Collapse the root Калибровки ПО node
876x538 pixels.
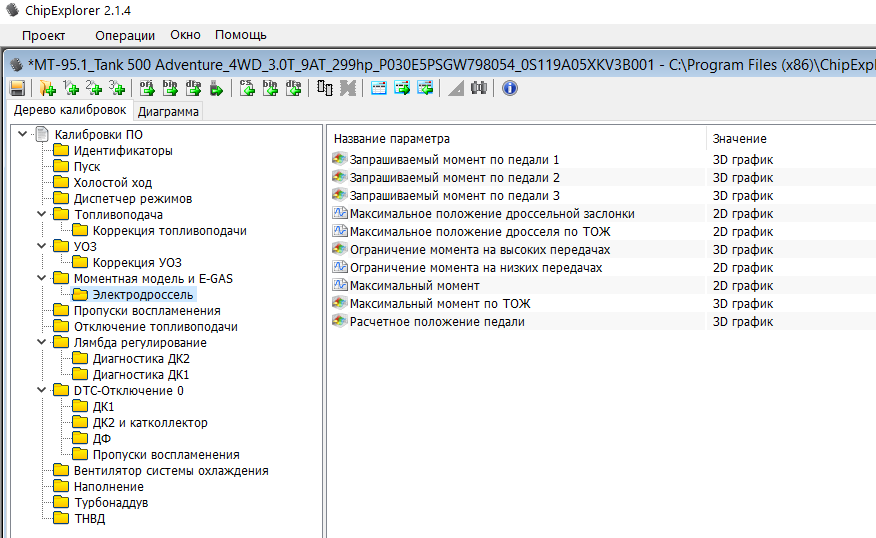(22, 134)
